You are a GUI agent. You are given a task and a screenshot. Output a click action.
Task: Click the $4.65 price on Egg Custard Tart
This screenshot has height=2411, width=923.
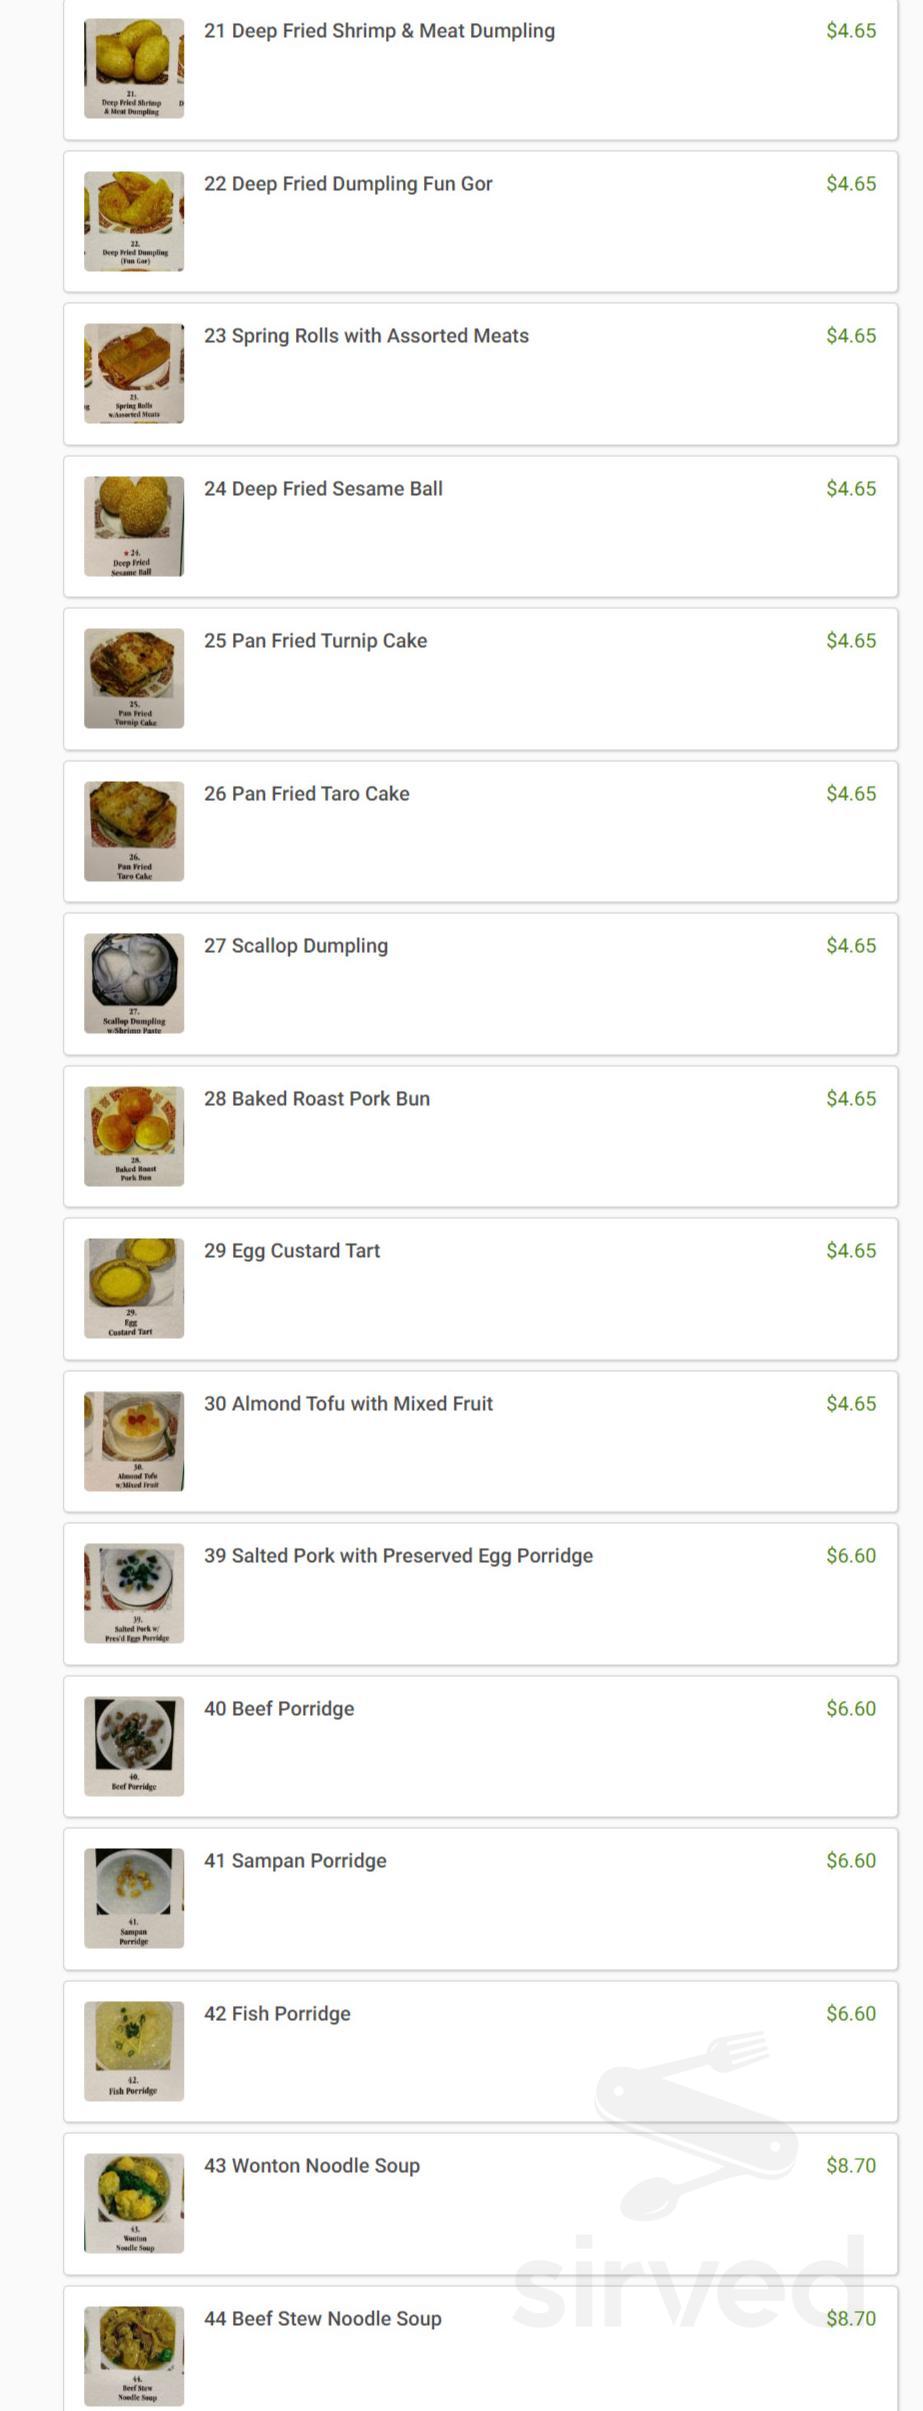(x=852, y=1249)
